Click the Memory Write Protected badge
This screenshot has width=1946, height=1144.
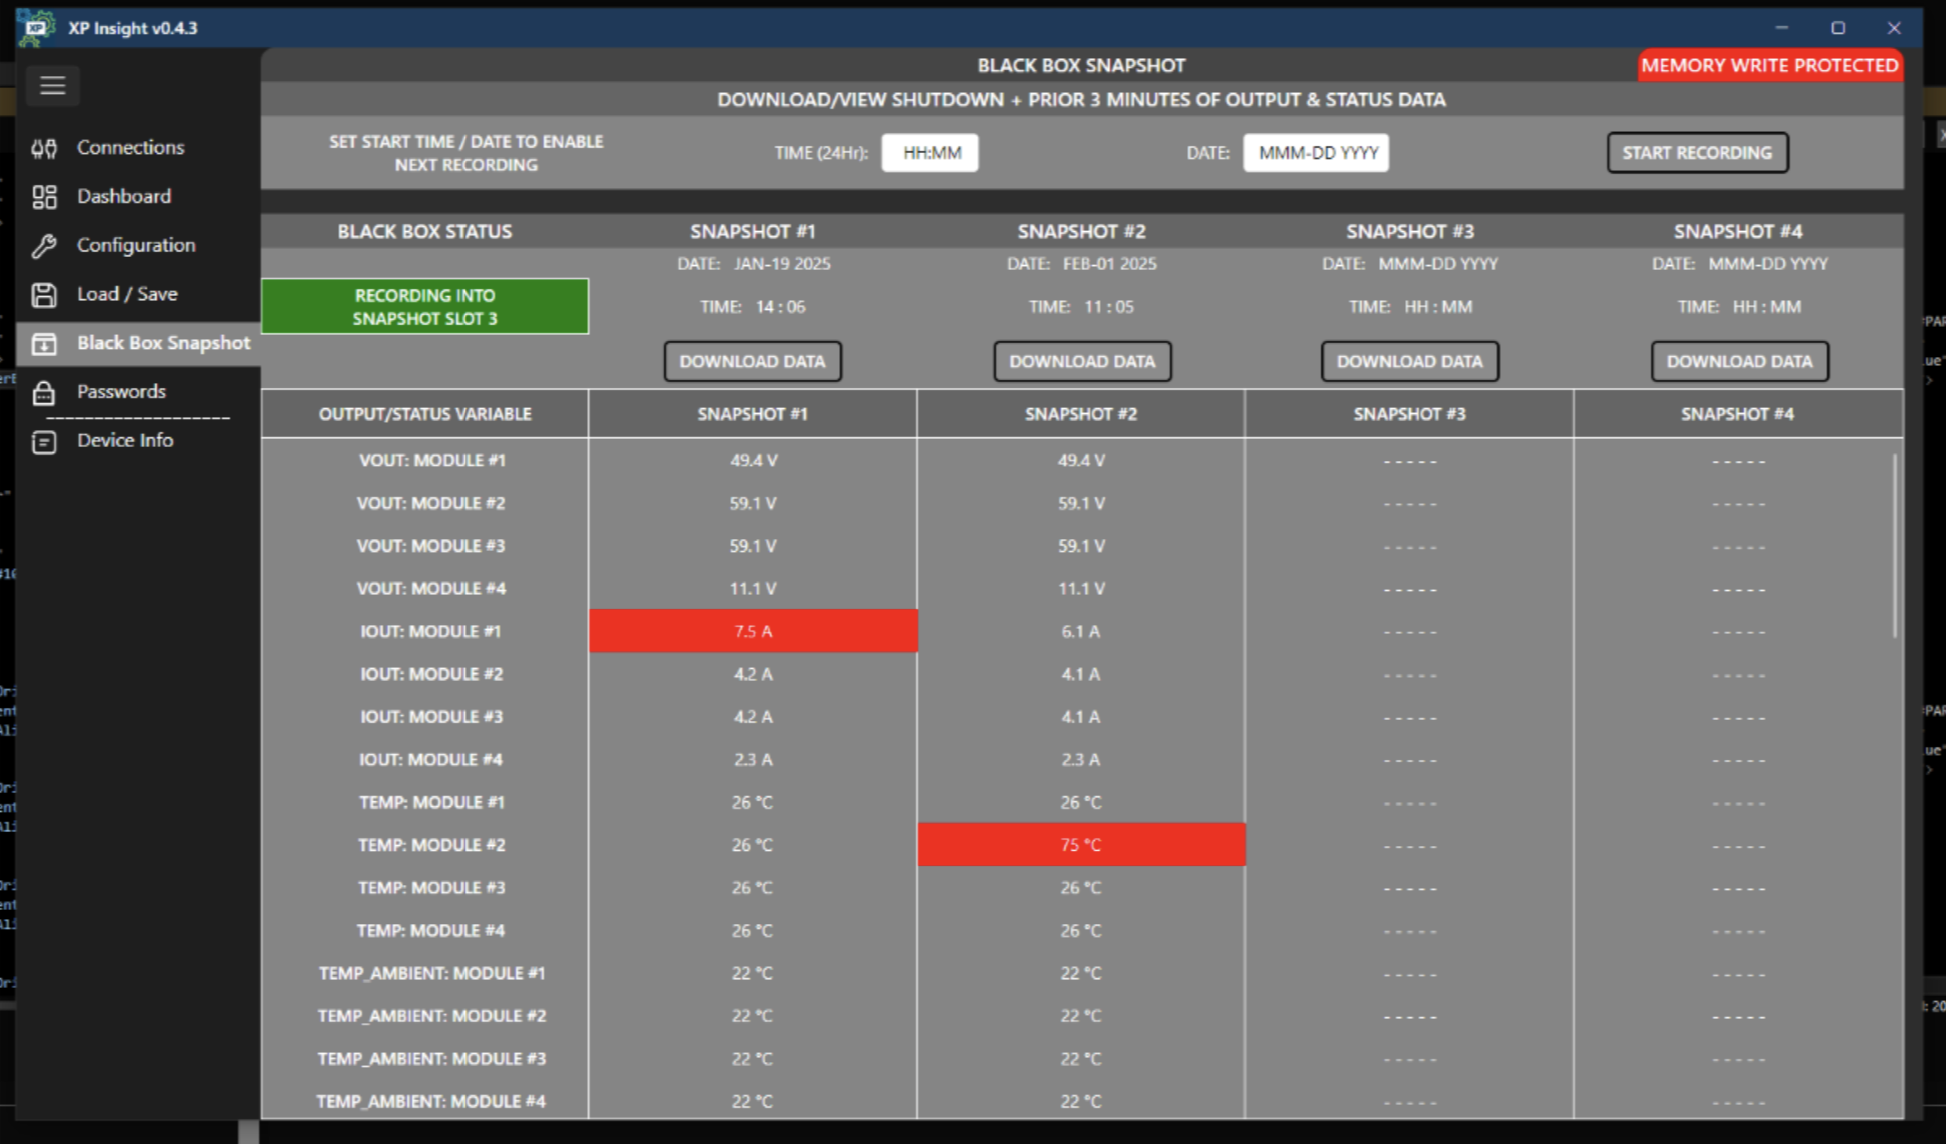[x=1769, y=66]
